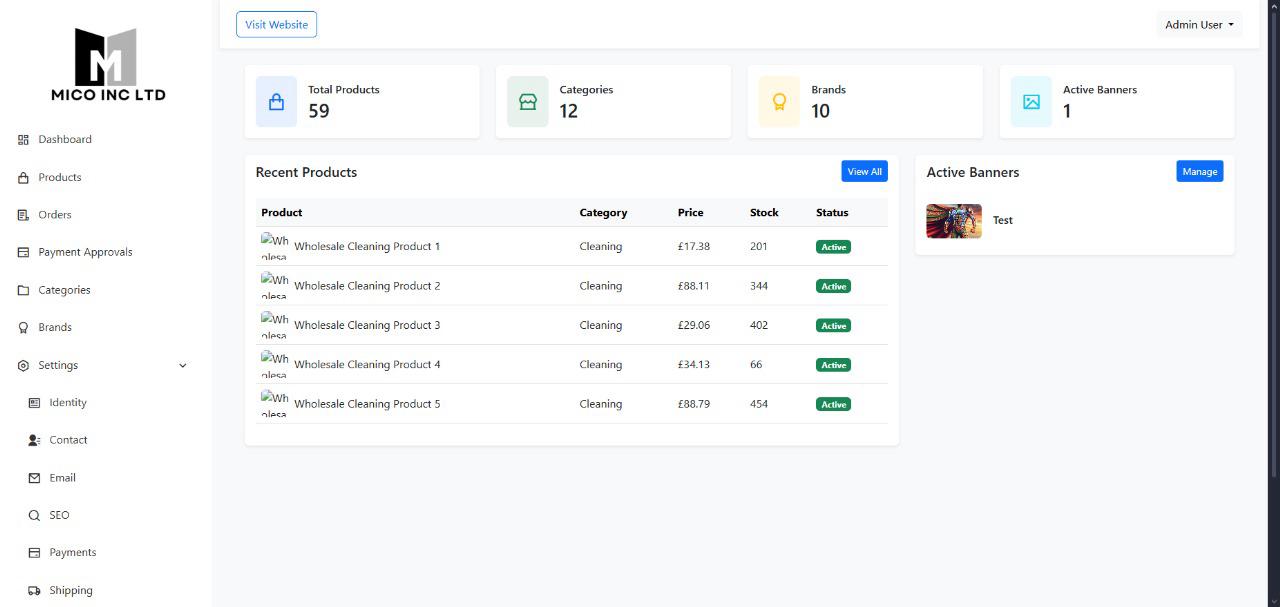The image size is (1280, 607).
Task: Click the Test banner thumbnail
Action: point(954,221)
